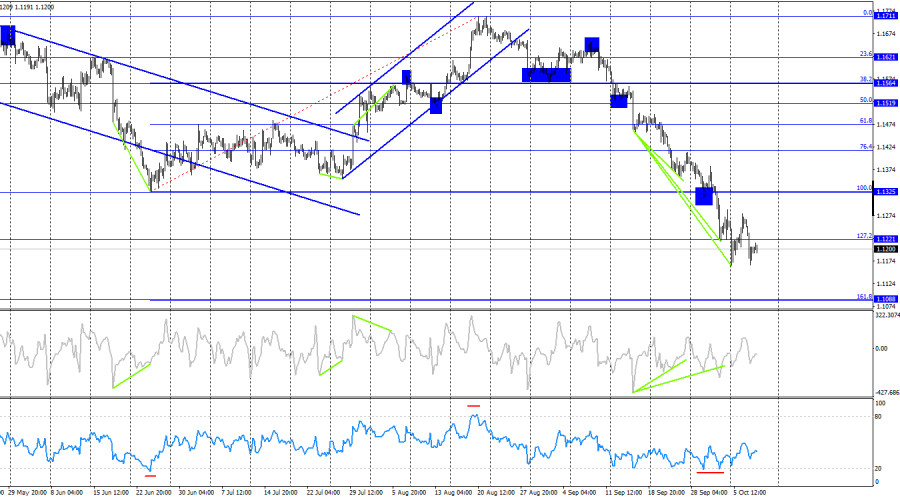Click the 1.1424 axis price value
This screenshot has height=500, width=900.
pos(886,147)
